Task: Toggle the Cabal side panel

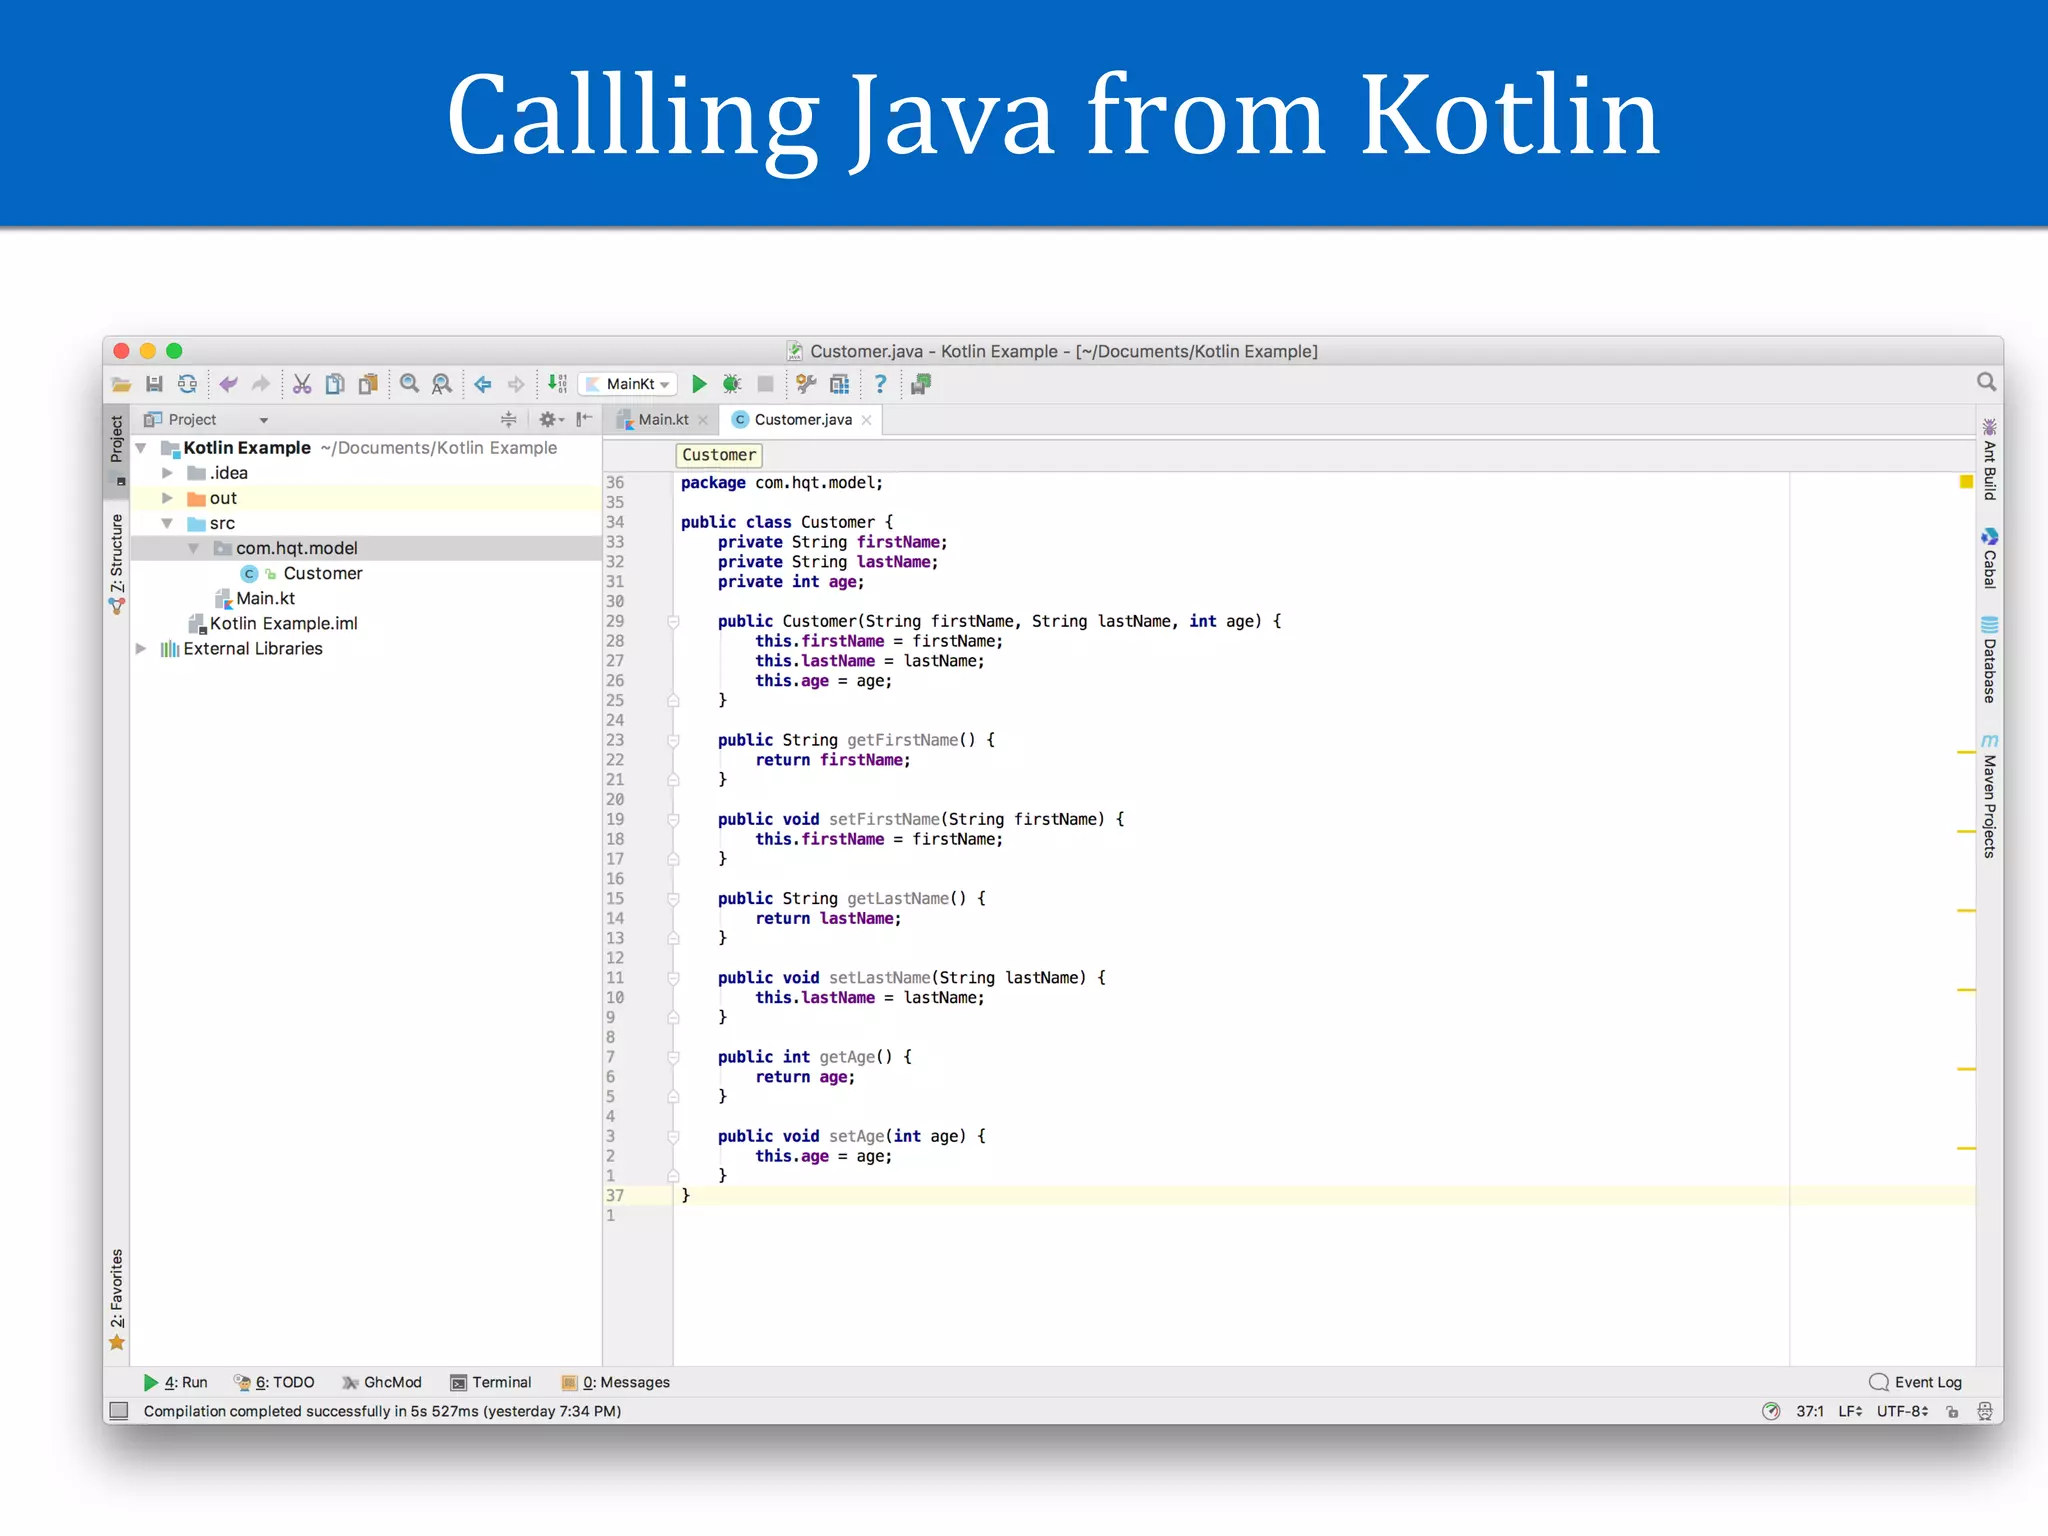Action: pyautogui.click(x=1989, y=558)
